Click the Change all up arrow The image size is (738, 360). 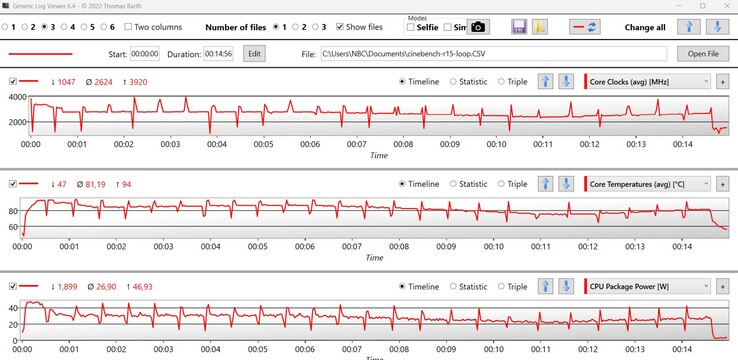689,27
